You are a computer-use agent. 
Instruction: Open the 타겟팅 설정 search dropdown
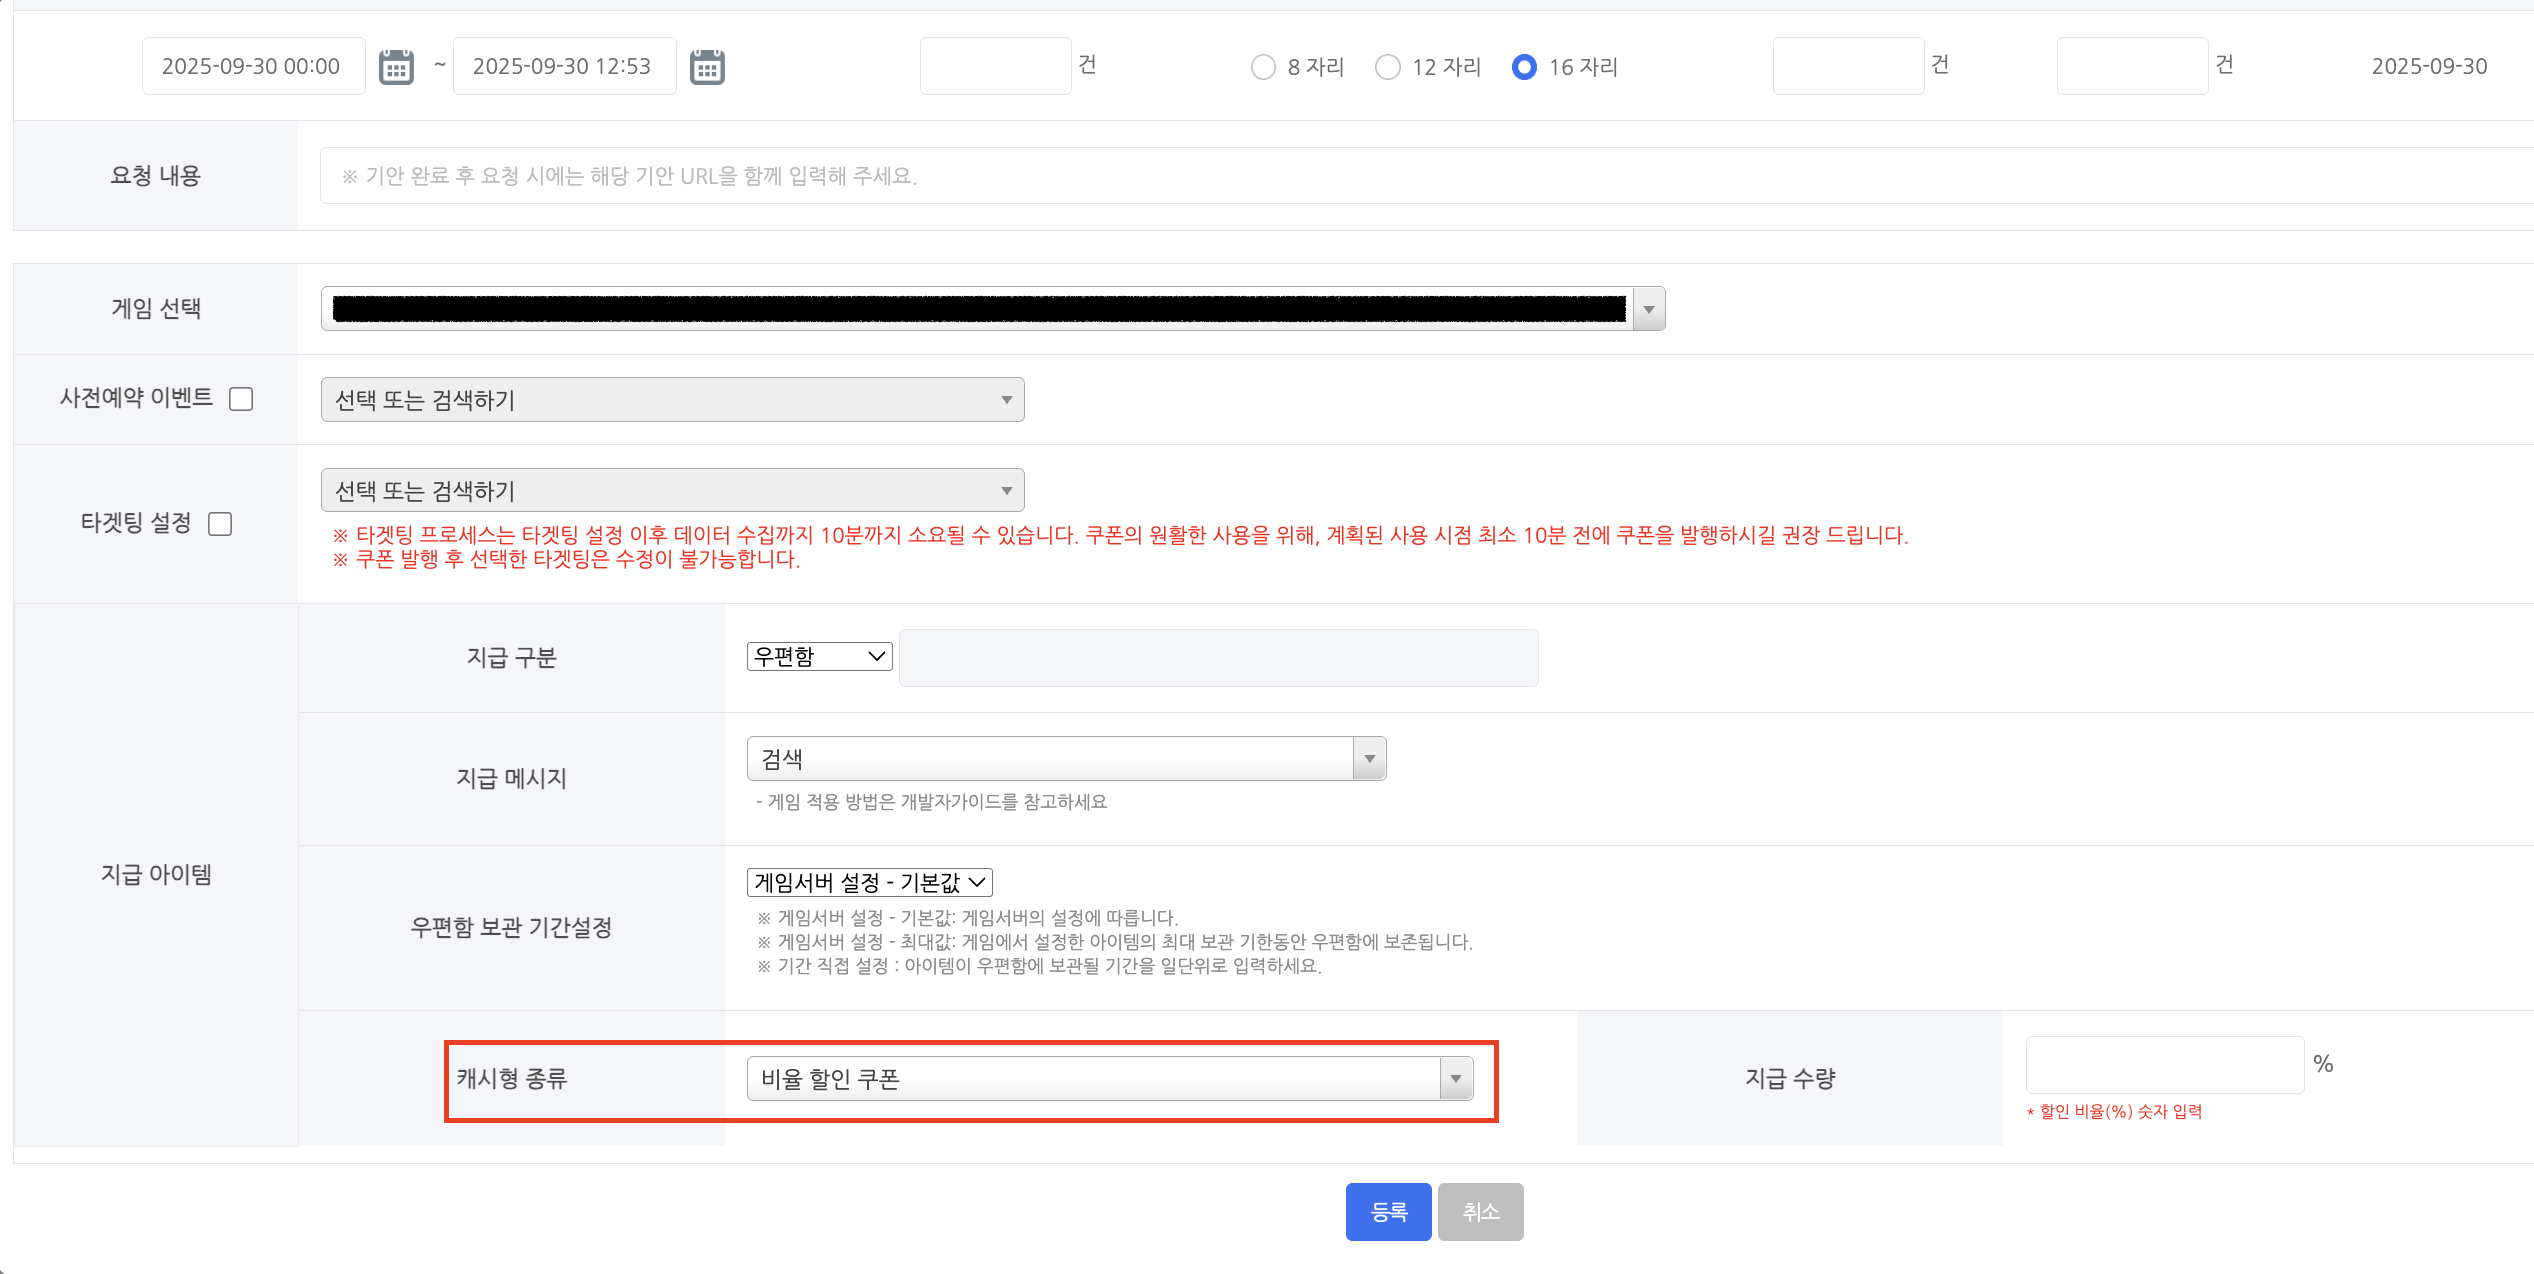(672, 491)
